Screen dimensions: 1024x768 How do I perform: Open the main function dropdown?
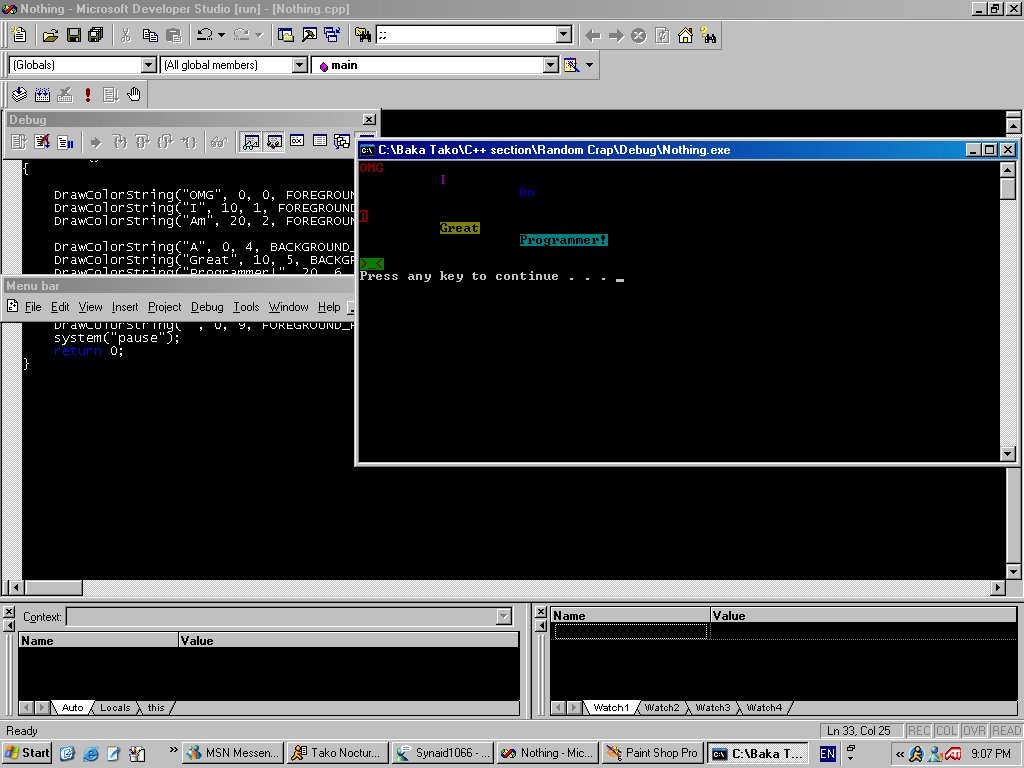[550, 65]
